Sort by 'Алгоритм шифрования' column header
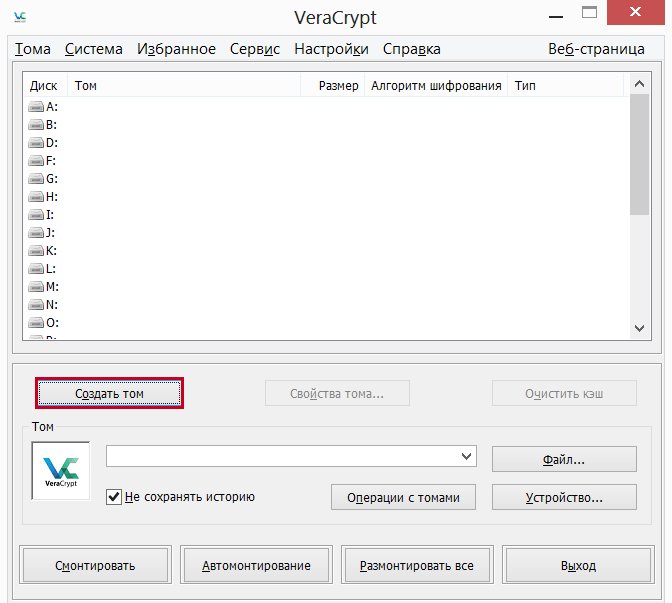The image size is (672, 603). [436, 86]
